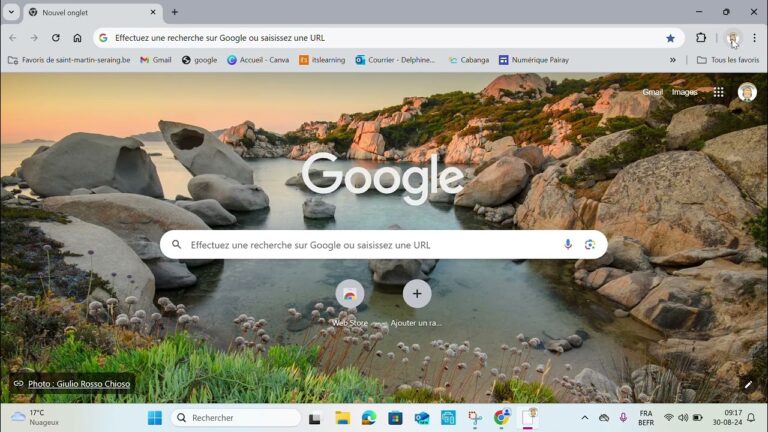Open File Explorer from the taskbar
The height and width of the screenshot is (432, 768).
pyautogui.click(x=342, y=418)
